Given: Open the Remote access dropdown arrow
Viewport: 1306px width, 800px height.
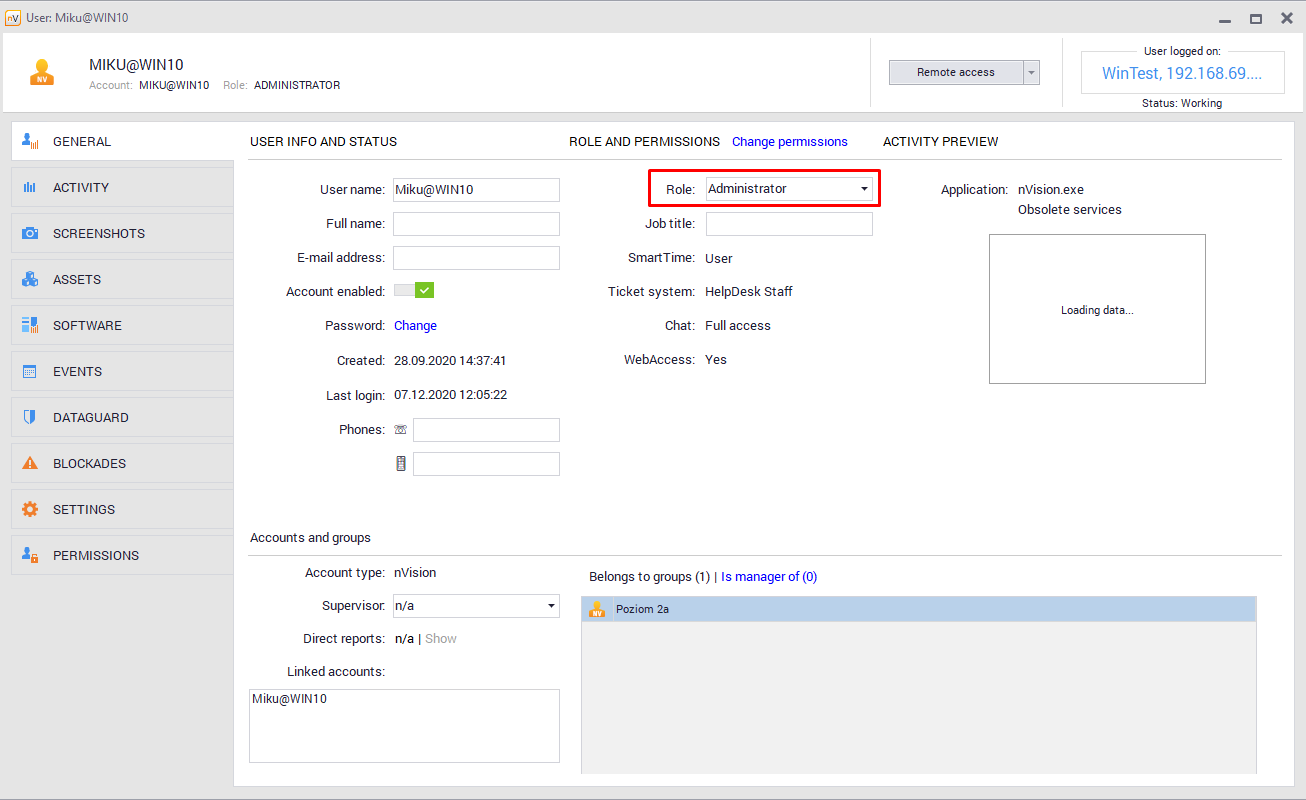Looking at the screenshot, I should 1031,73.
